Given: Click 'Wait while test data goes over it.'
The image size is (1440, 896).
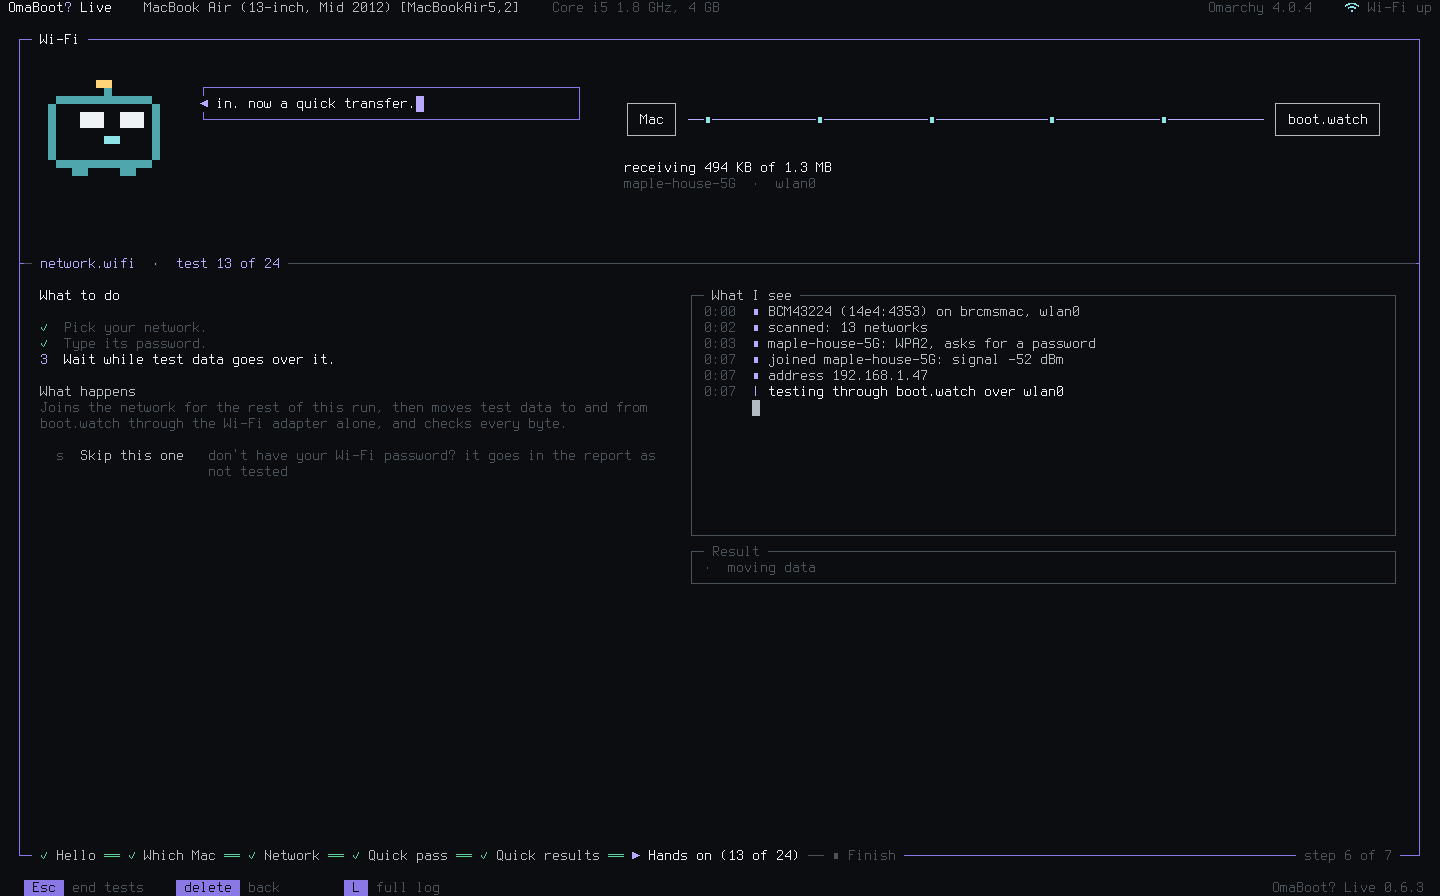Looking at the screenshot, I should (198, 360).
